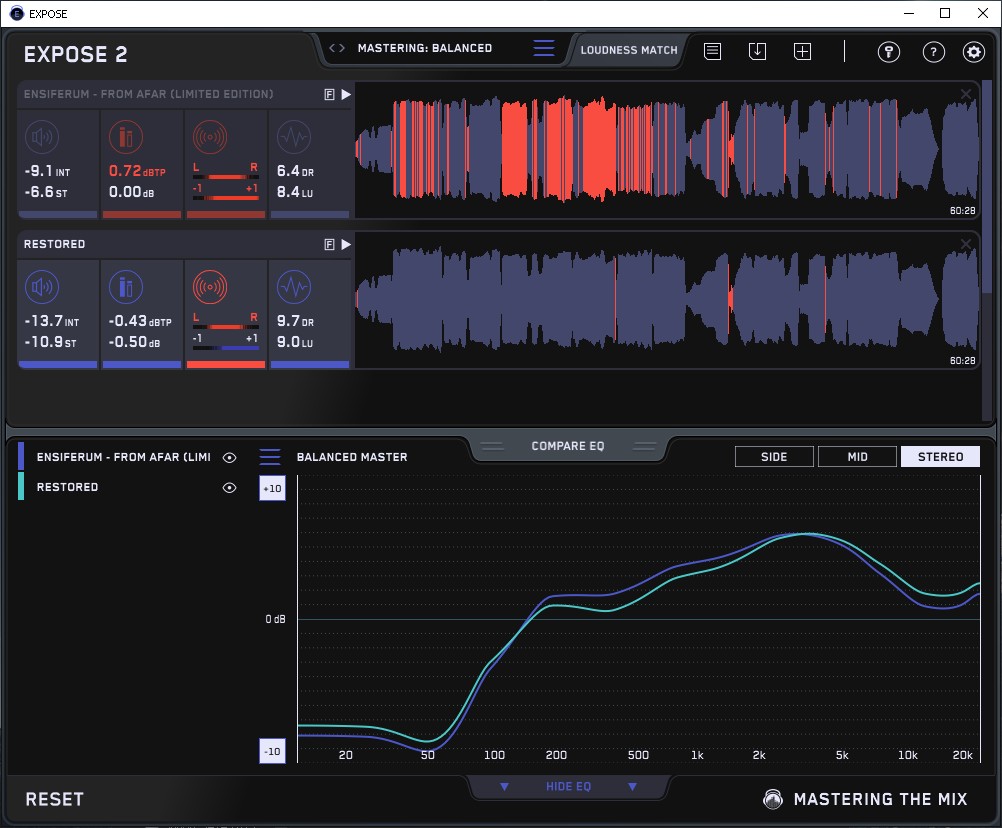Collapse the panel with Hide EQ
Screen dimensions: 1002x828
pyautogui.click(x=568, y=787)
